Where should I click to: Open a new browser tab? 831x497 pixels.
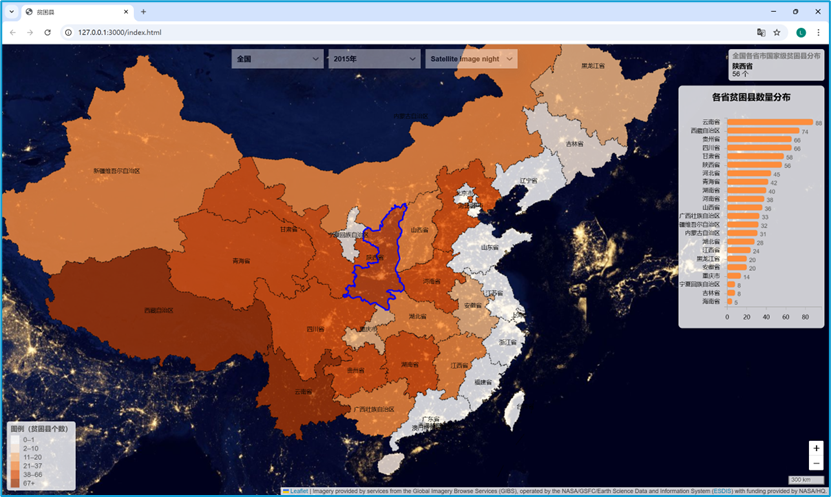coord(143,12)
